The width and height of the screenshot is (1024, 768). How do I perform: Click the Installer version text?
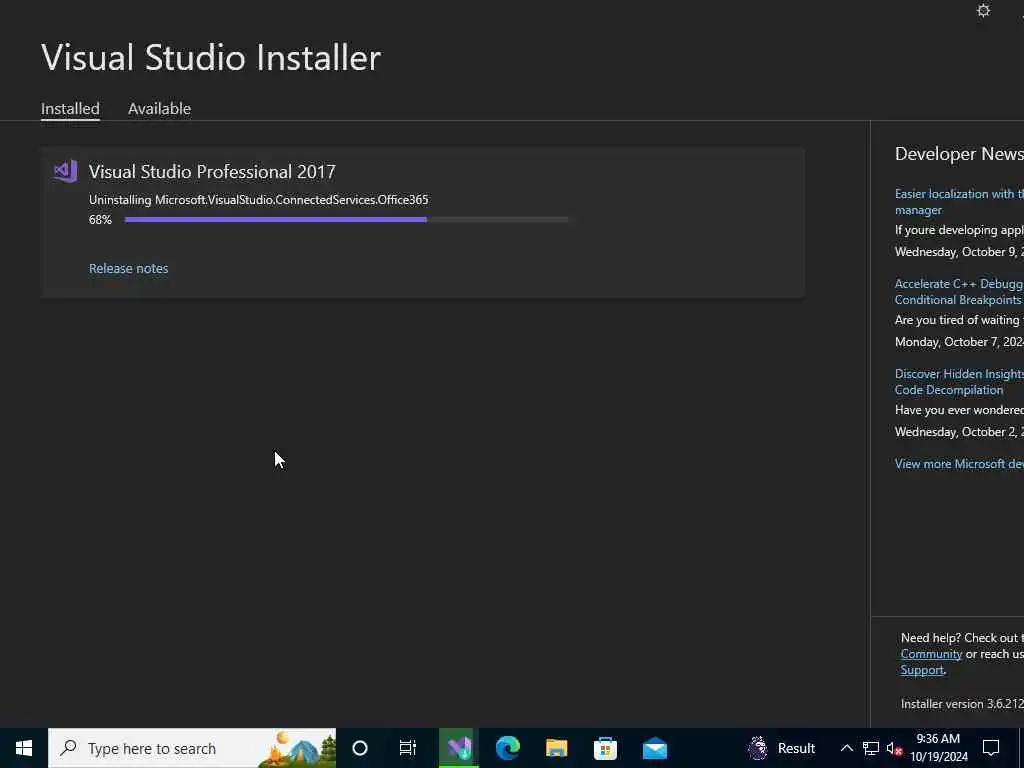coord(962,704)
